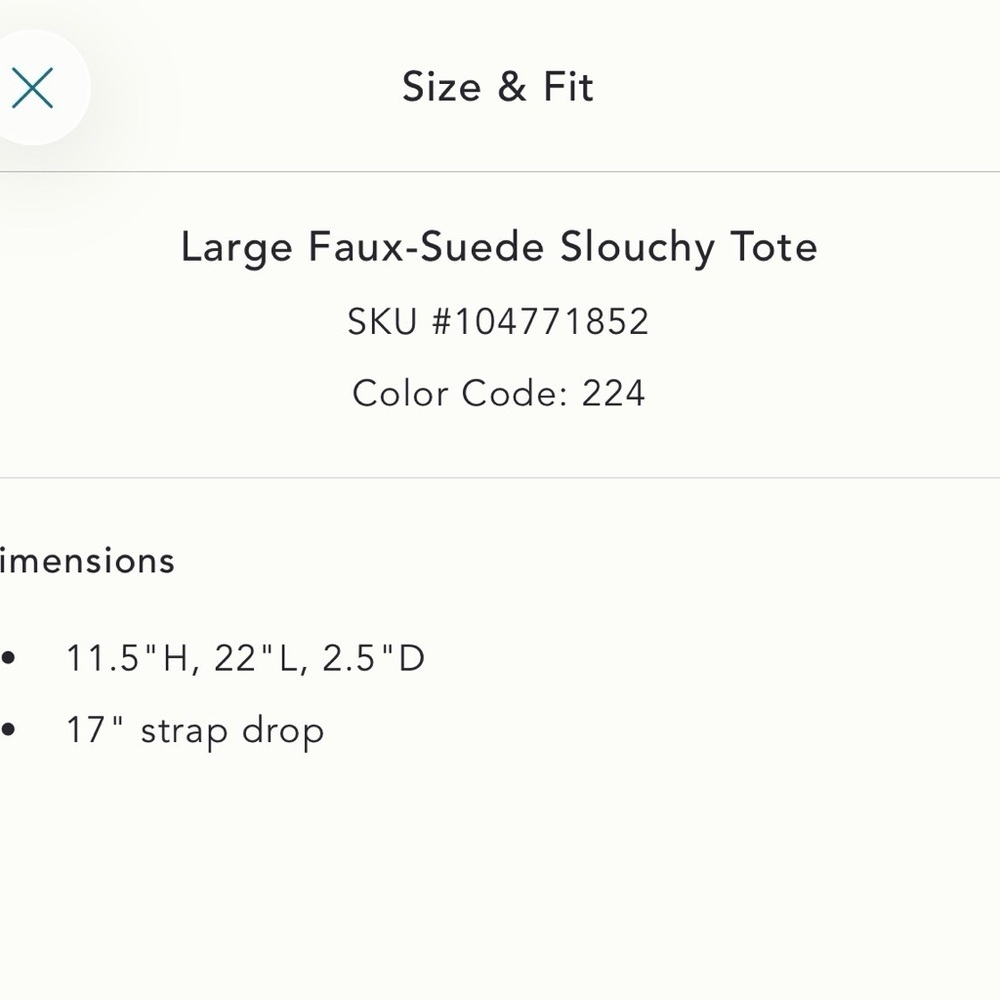The height and width of the screenshot is (1000, 1000).
Task: Click the SKU number 104771852
Action: pyautogui.click(x=552, y=321)
